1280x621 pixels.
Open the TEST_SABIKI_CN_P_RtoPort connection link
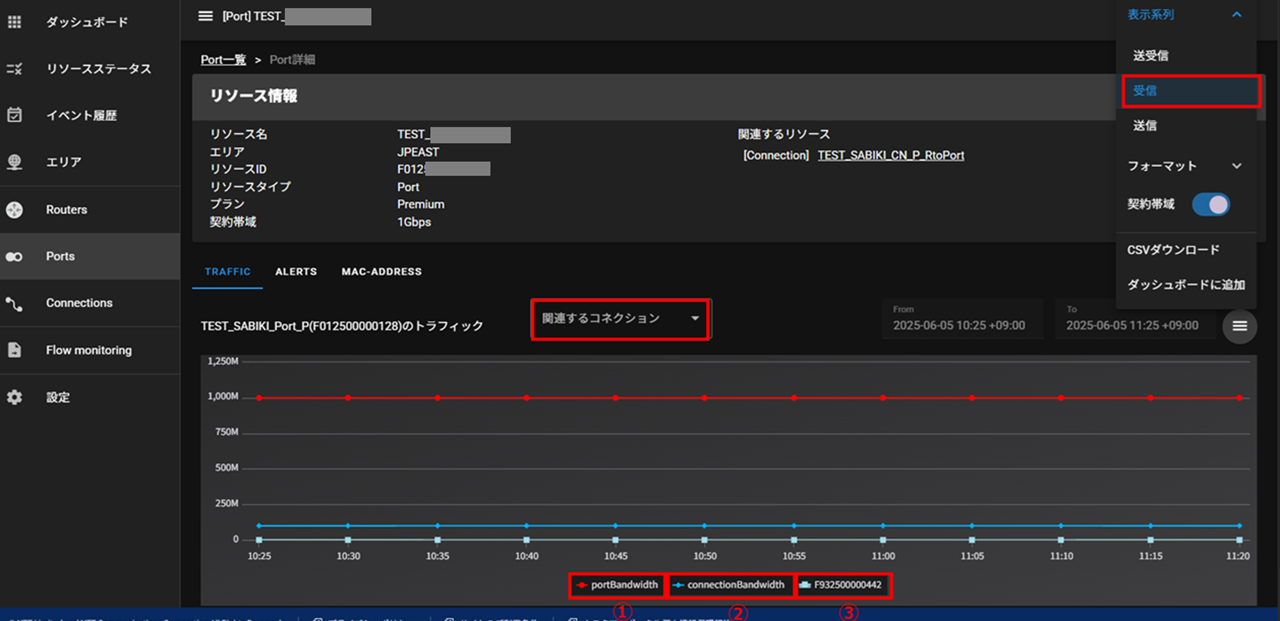890,156
